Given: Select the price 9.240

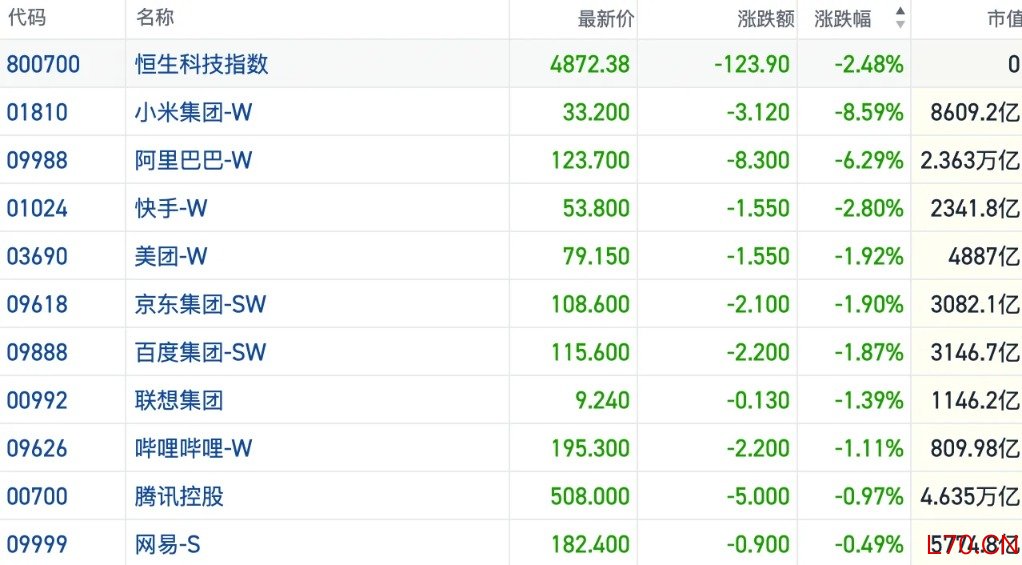Looking at the screenshot, I should pyautogui.click(x=602, y=400).
